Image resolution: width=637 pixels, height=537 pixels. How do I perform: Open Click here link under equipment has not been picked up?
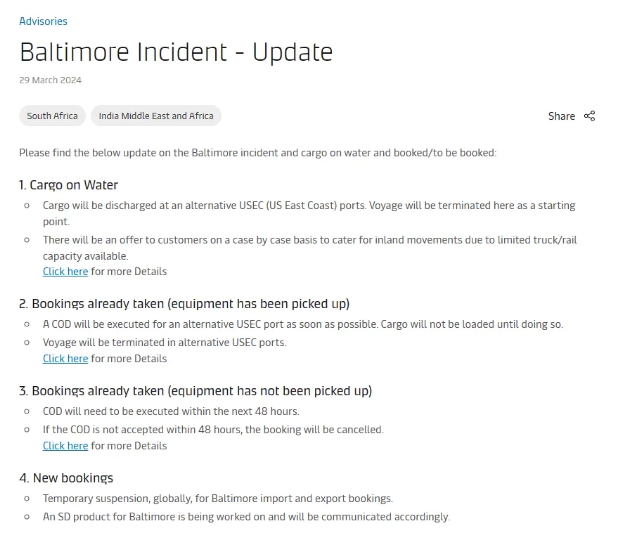click(x=65, y=446)
